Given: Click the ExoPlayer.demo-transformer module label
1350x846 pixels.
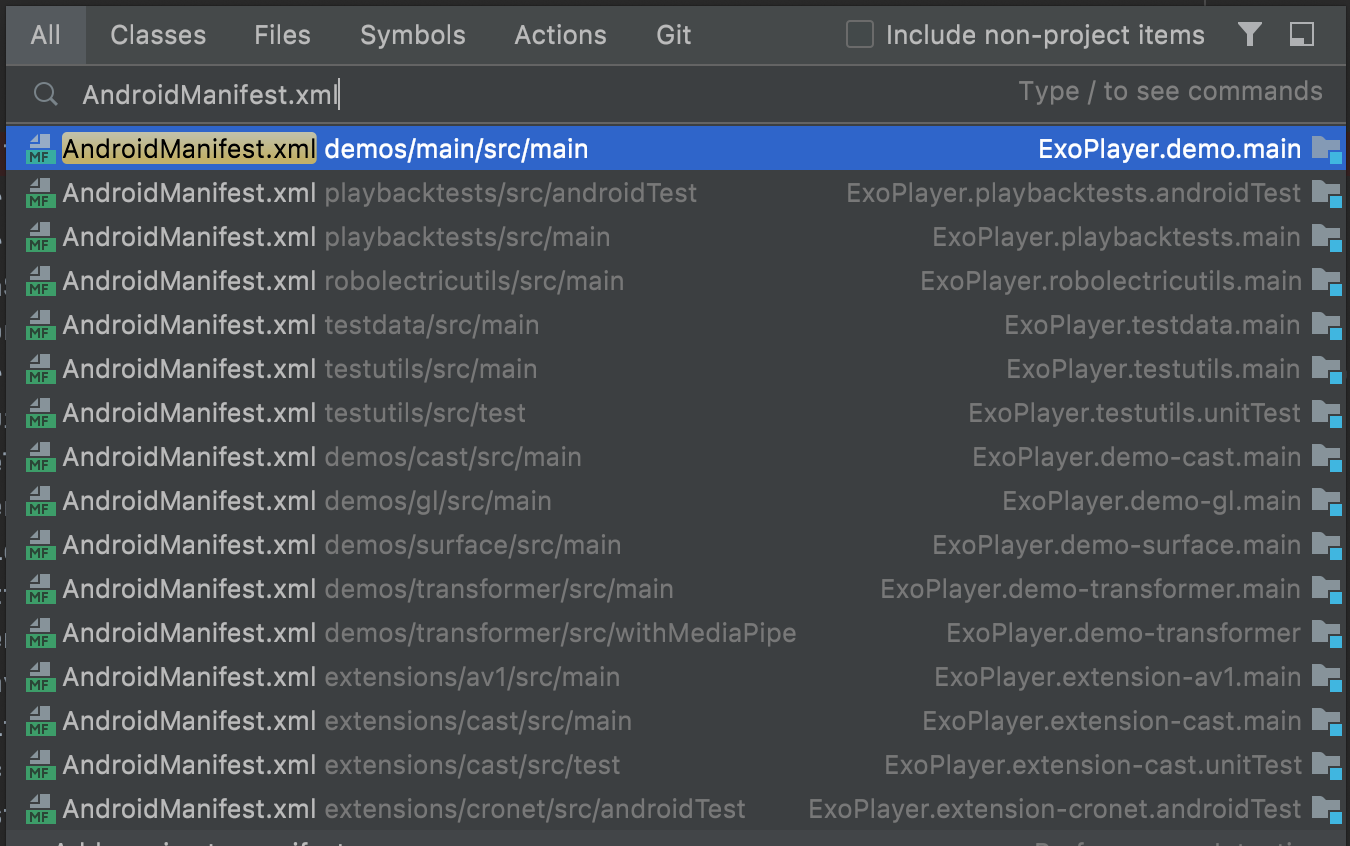Looking at the screenshot, I should pyautogui.click(x=1124, y=633).
